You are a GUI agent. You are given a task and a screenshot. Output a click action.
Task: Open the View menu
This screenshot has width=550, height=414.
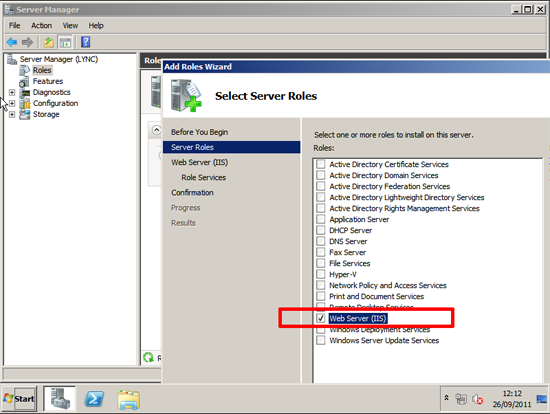pyautogui.click(x=70, y=26)
